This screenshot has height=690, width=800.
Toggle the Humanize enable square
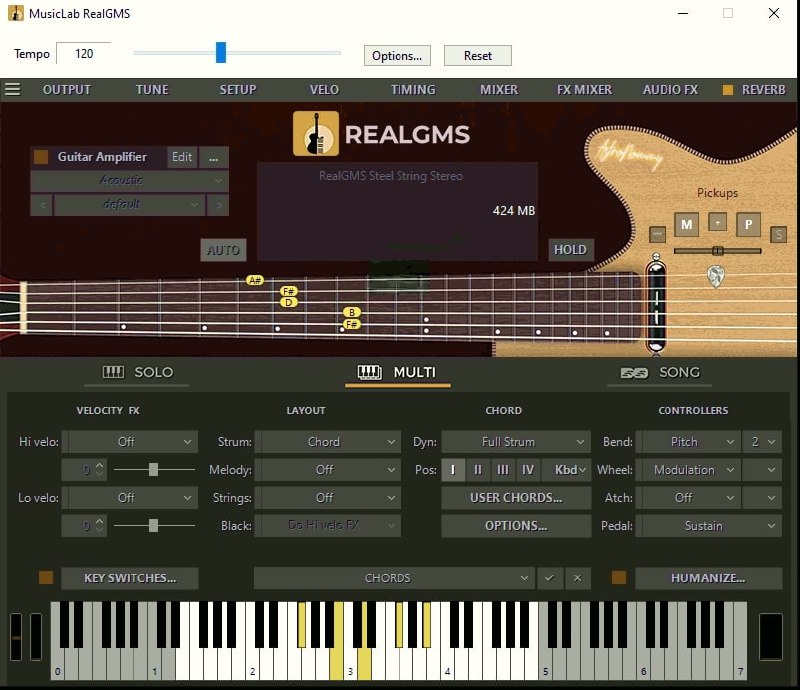coord(619,578)
